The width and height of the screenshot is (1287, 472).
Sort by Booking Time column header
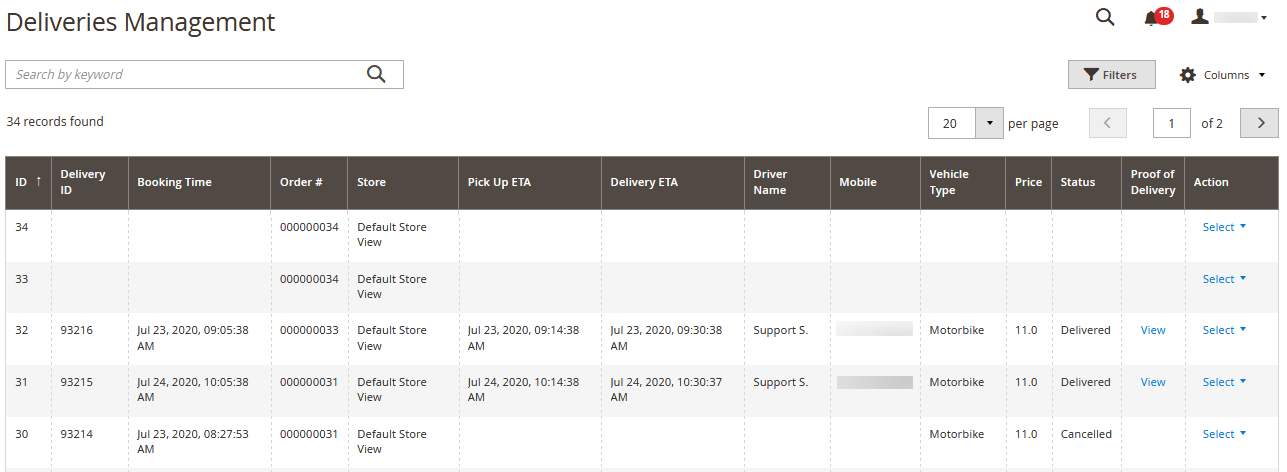tap(174, 182)
